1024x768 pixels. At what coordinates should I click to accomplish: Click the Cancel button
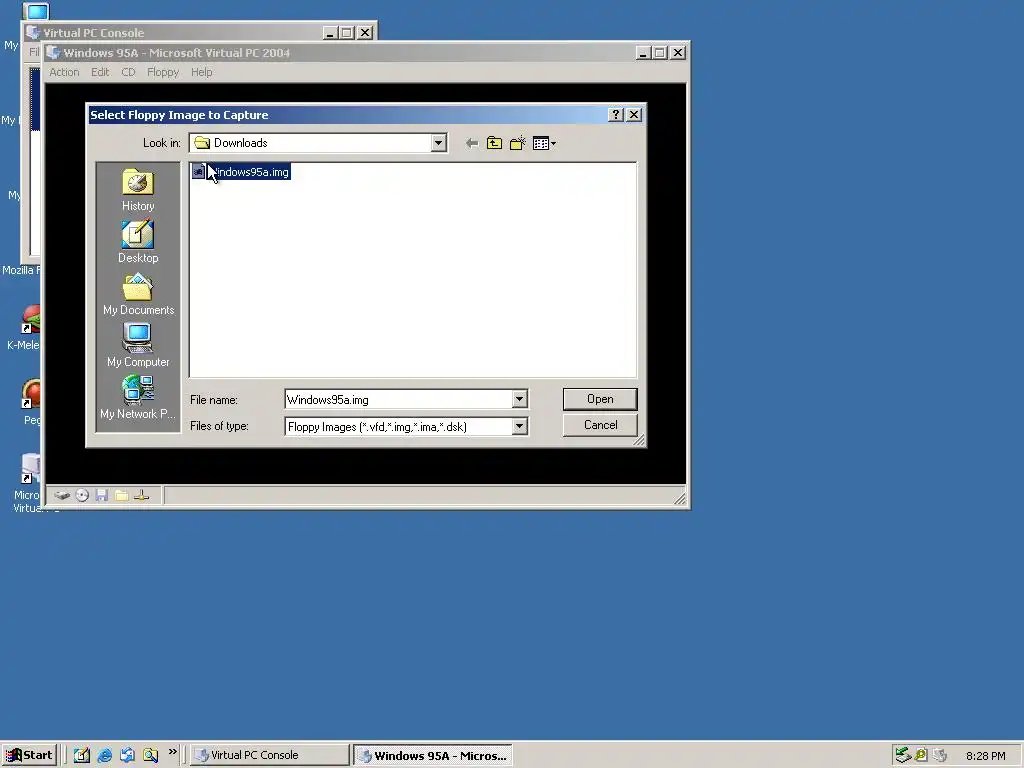pos(600,425)
